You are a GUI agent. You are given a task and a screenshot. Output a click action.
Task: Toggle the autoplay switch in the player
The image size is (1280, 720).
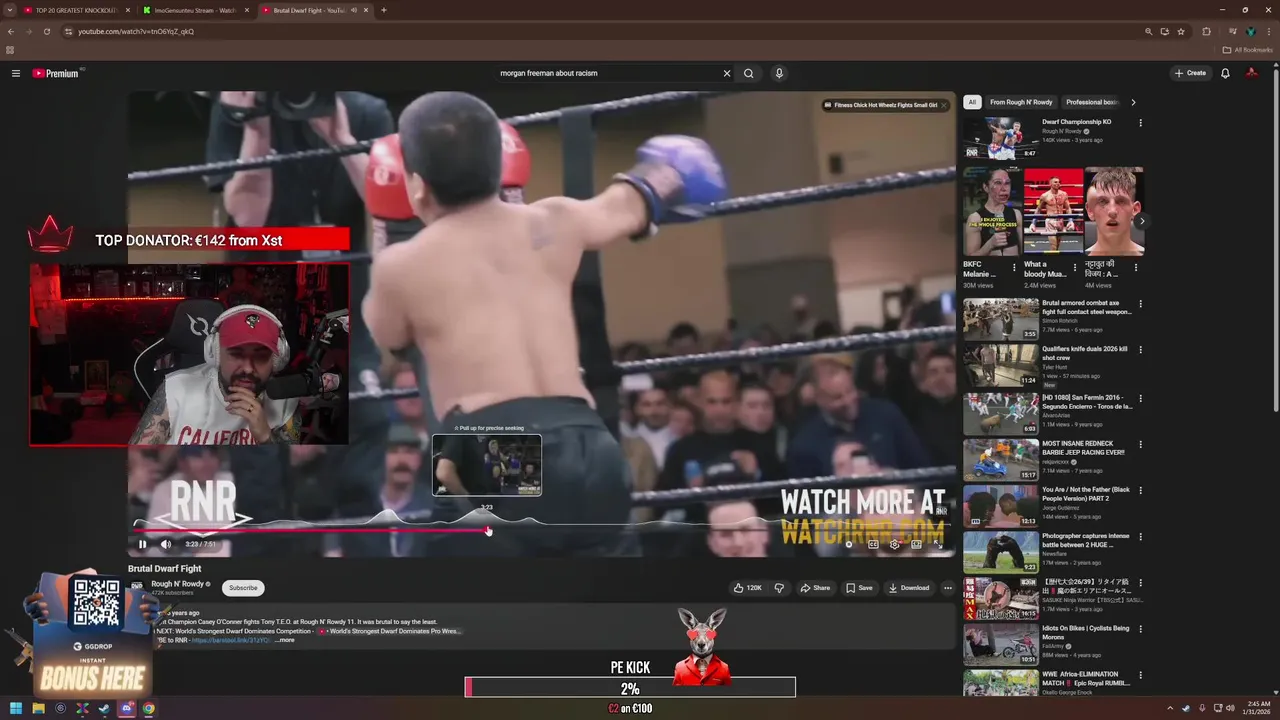coord(849,544)
